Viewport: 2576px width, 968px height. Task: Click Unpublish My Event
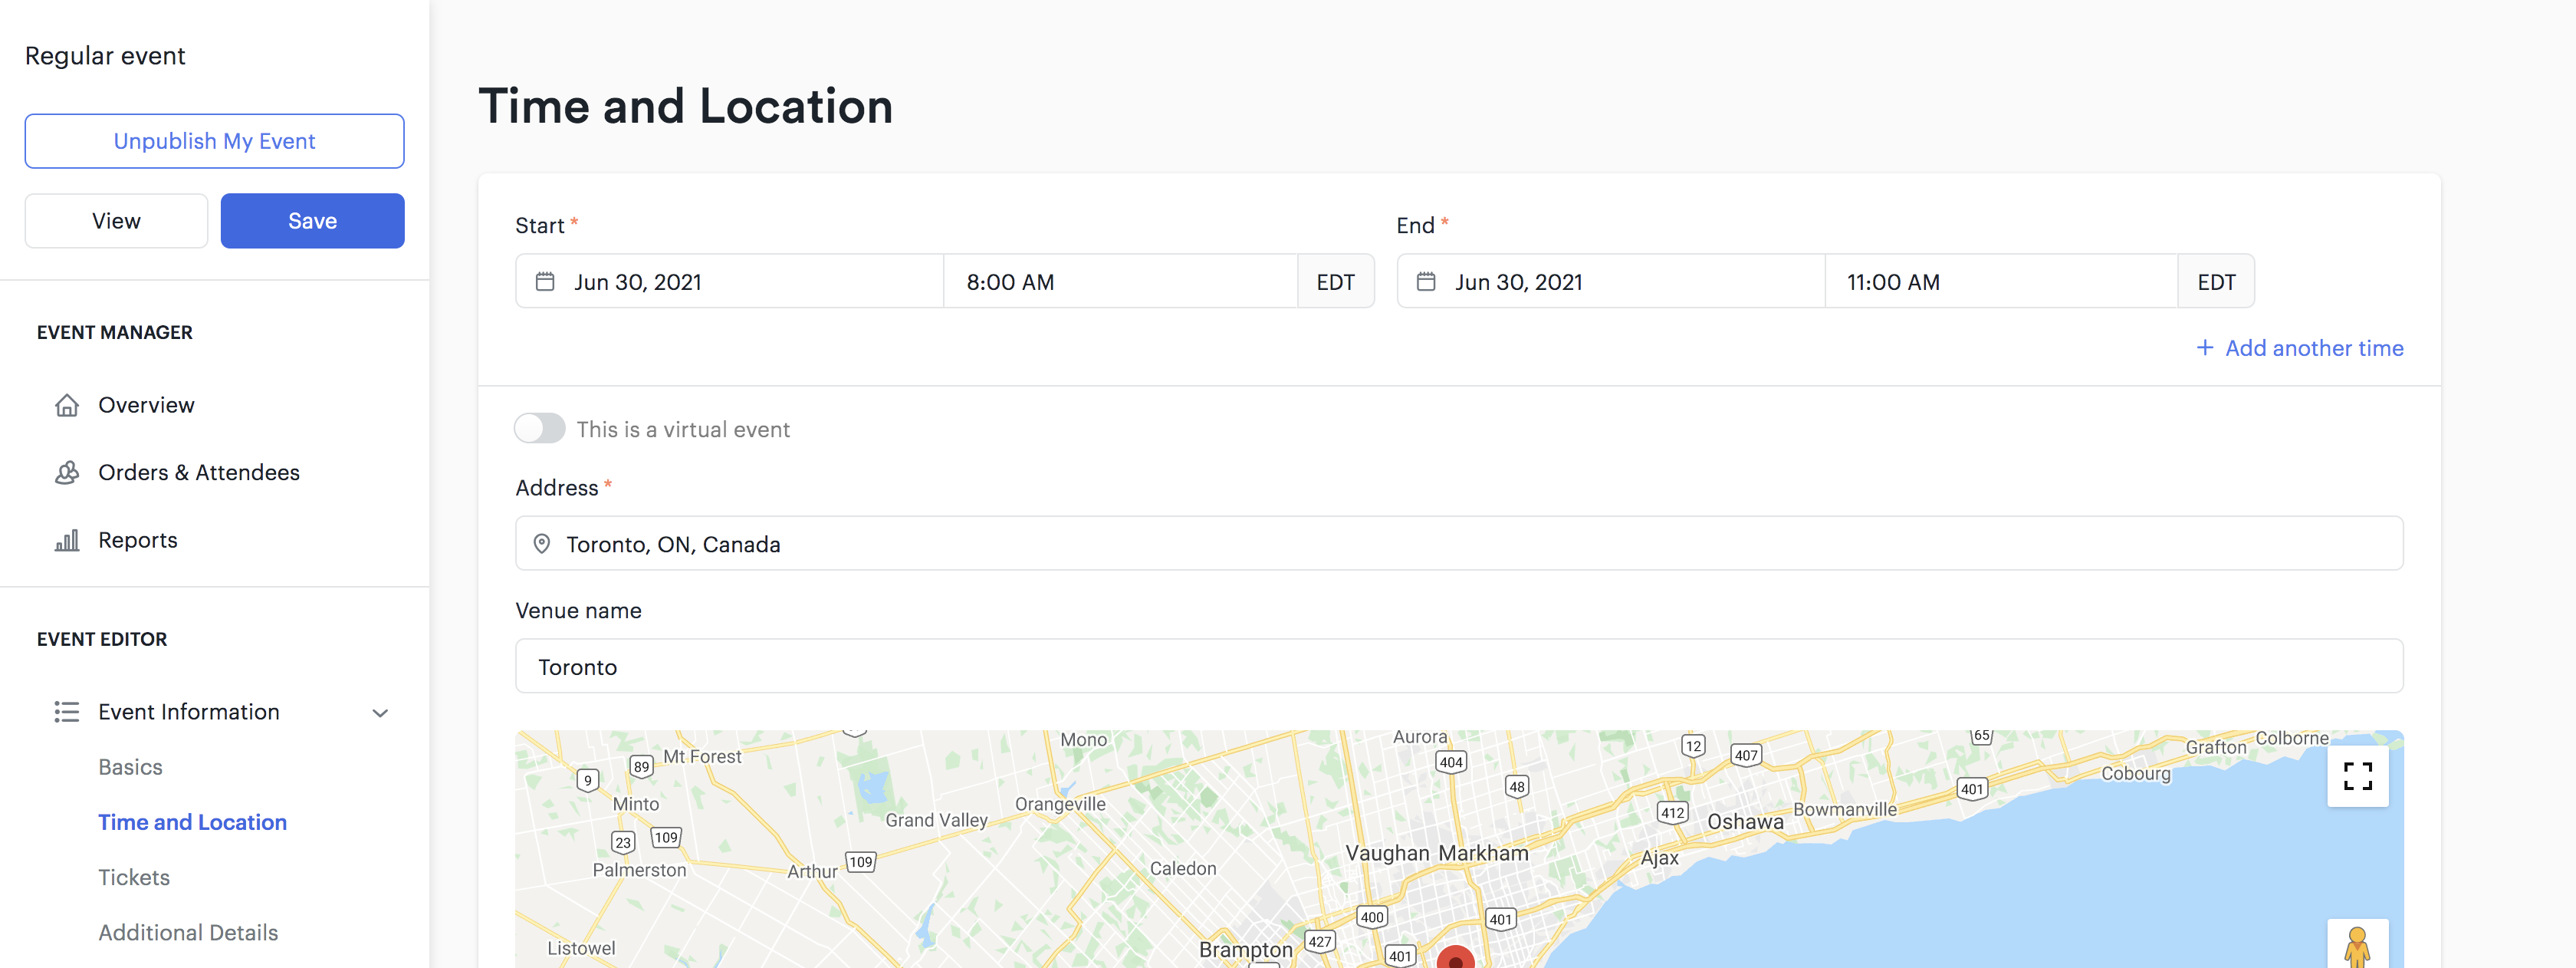click(214, 141)
